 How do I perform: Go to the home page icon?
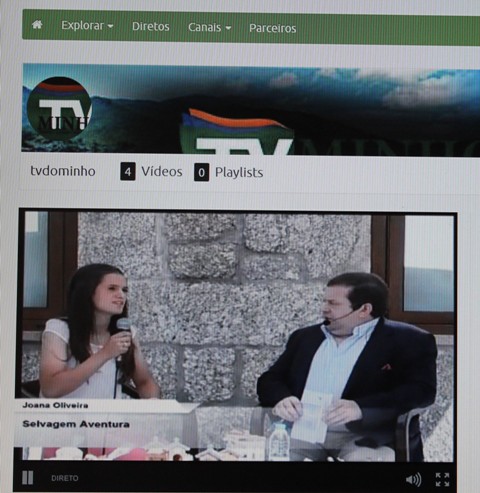pyautogui.click(x=37, y=24)
